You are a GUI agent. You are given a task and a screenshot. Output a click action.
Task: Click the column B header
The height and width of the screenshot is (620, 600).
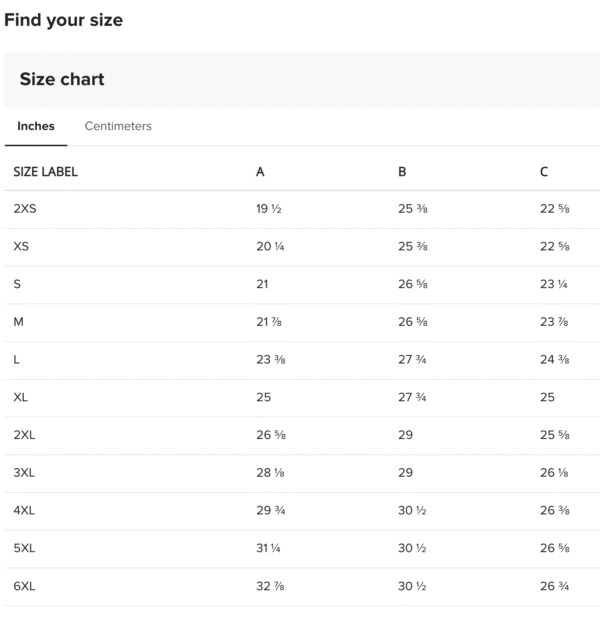click(x=402, y=171)
